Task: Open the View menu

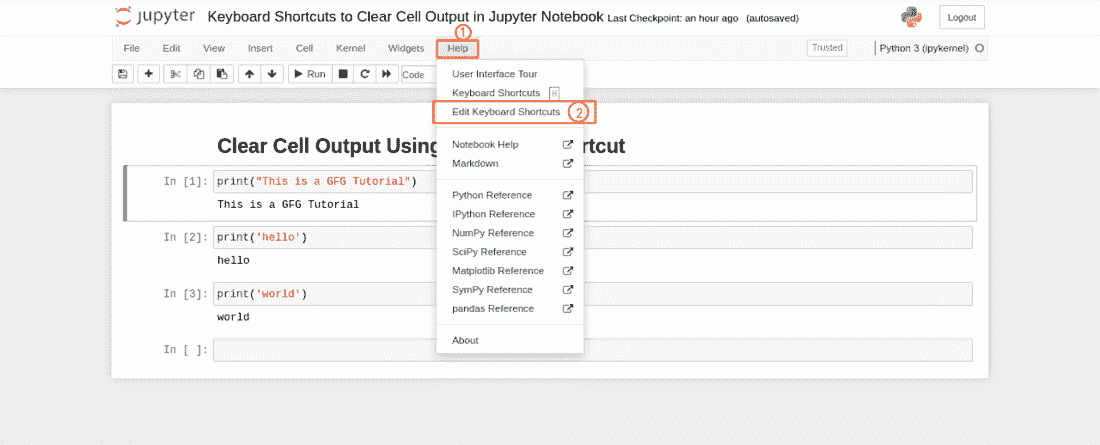Action: 214,48
